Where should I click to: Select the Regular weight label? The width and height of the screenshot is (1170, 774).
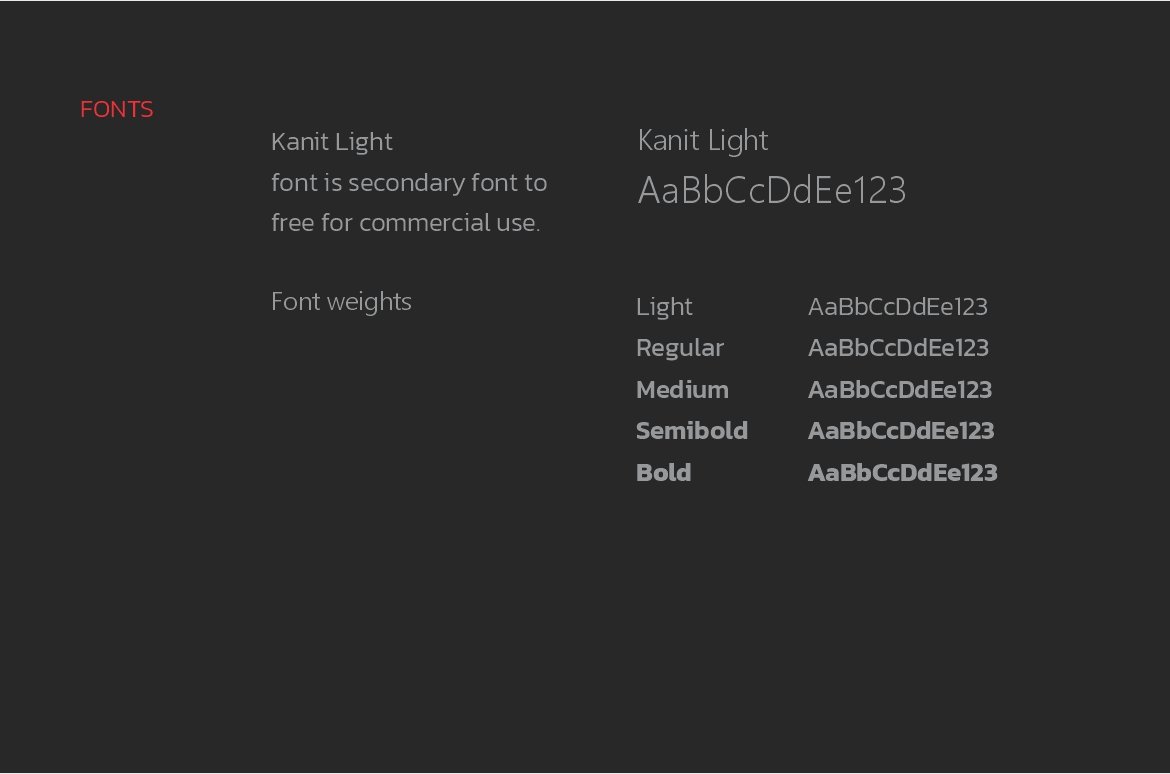point(680,348)
